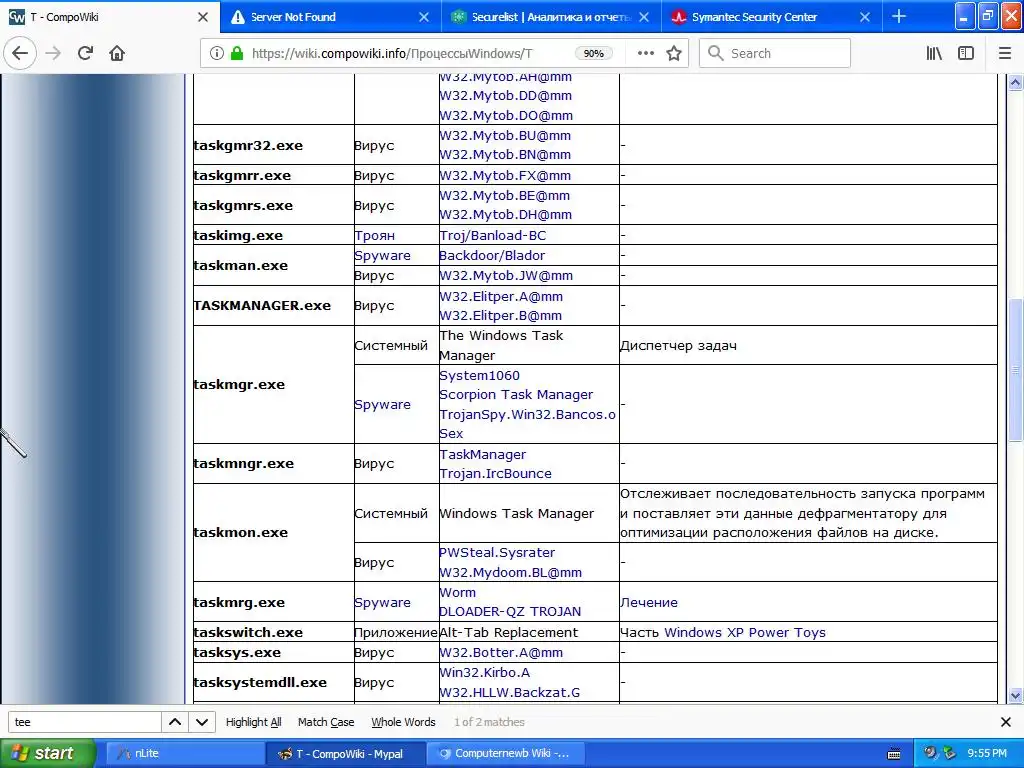This screenshot has height=768, width=1024.
Task: Open the TrojanSpy.Win32.Bancos.o link
Action: (527, 414)
